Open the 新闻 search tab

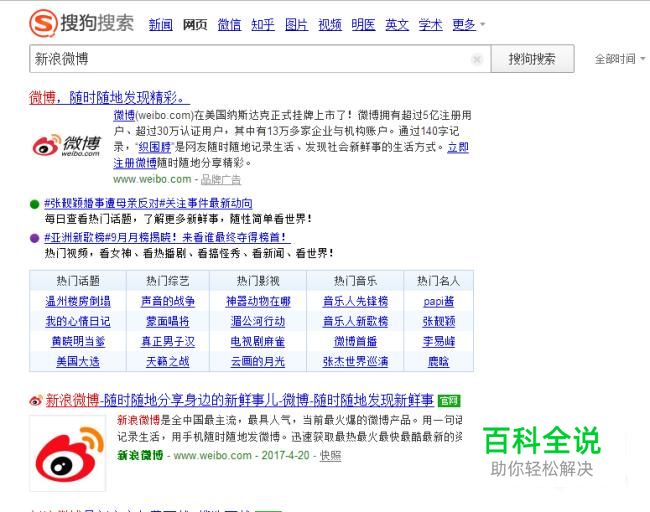(160, 25)
